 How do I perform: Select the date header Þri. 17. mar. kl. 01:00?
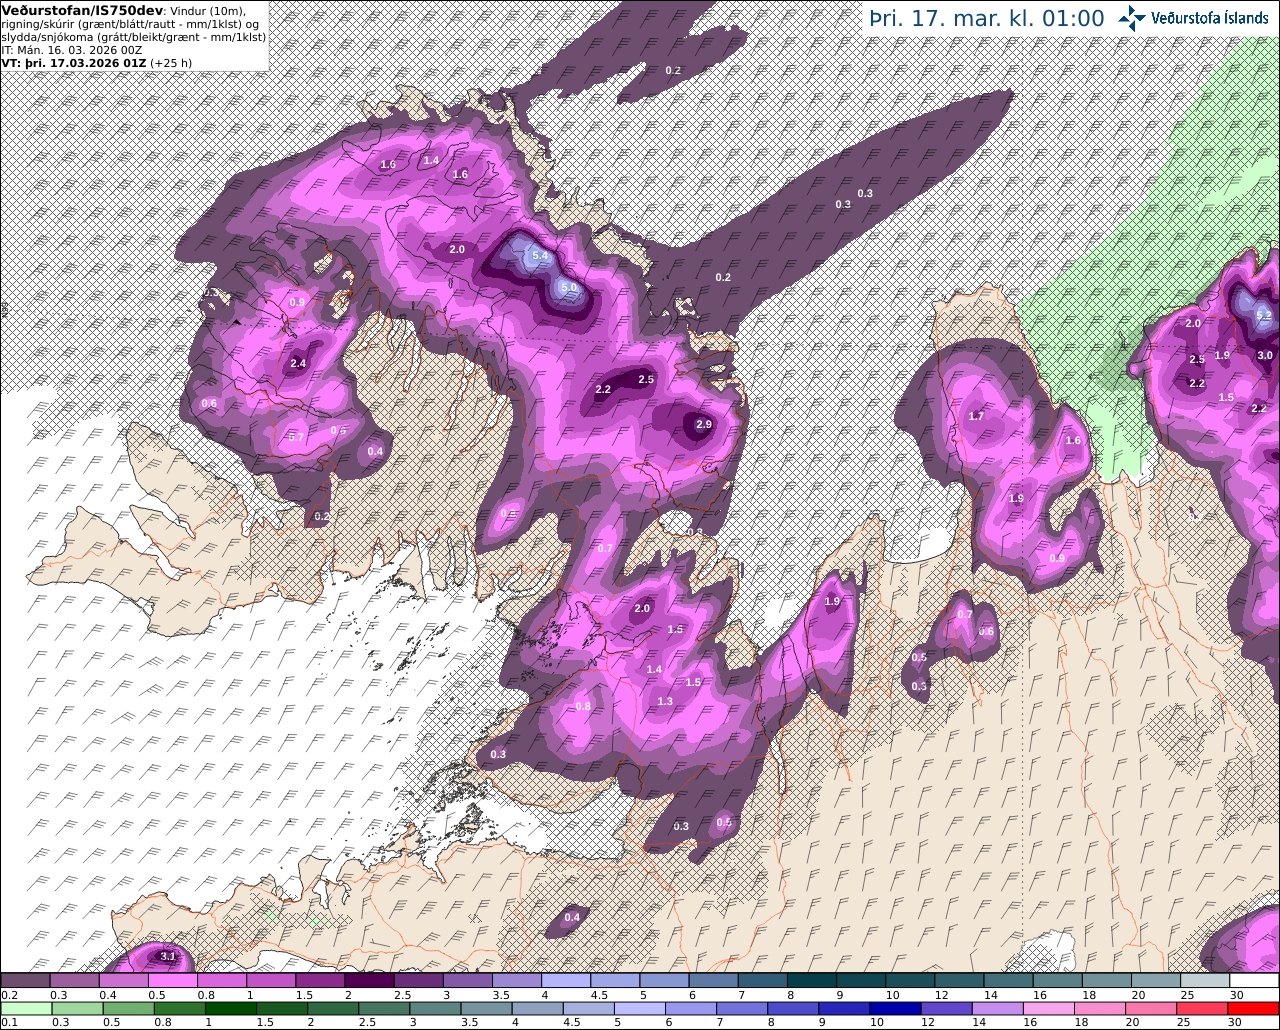(987, 18)
